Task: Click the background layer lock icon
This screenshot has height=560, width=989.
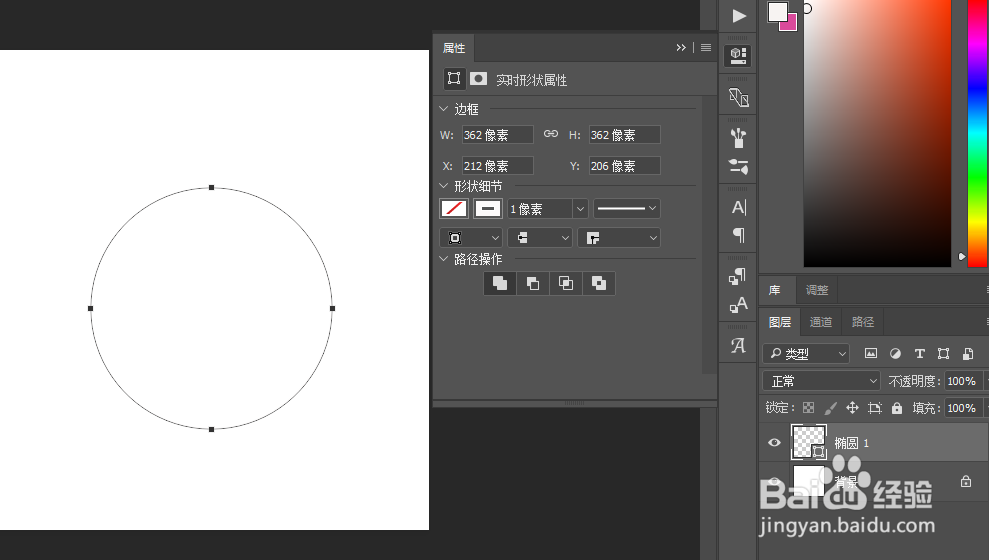Action: coord(966,482)
